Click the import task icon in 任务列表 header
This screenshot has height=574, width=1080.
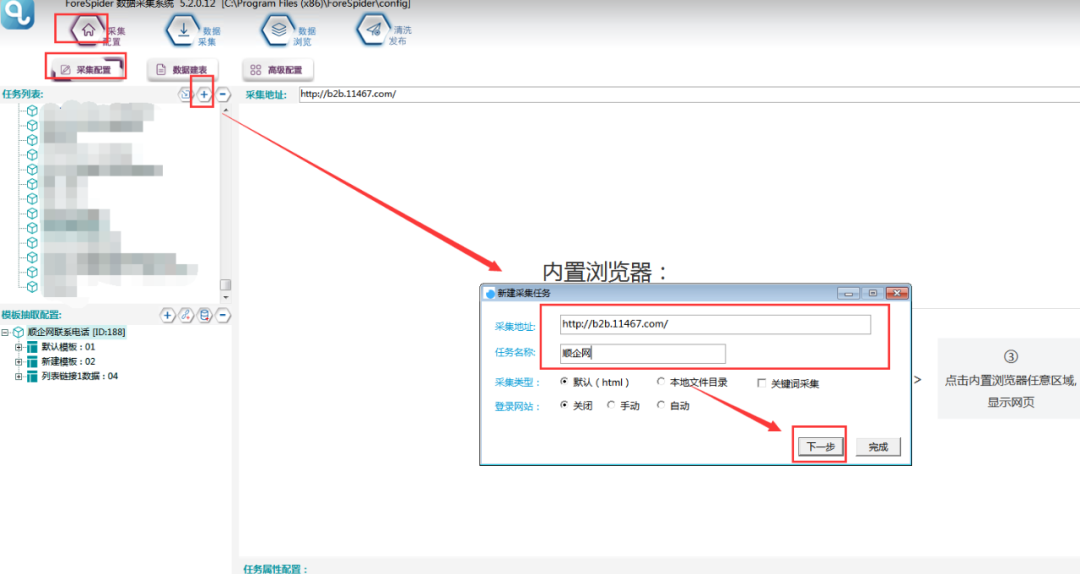point(185,94)
